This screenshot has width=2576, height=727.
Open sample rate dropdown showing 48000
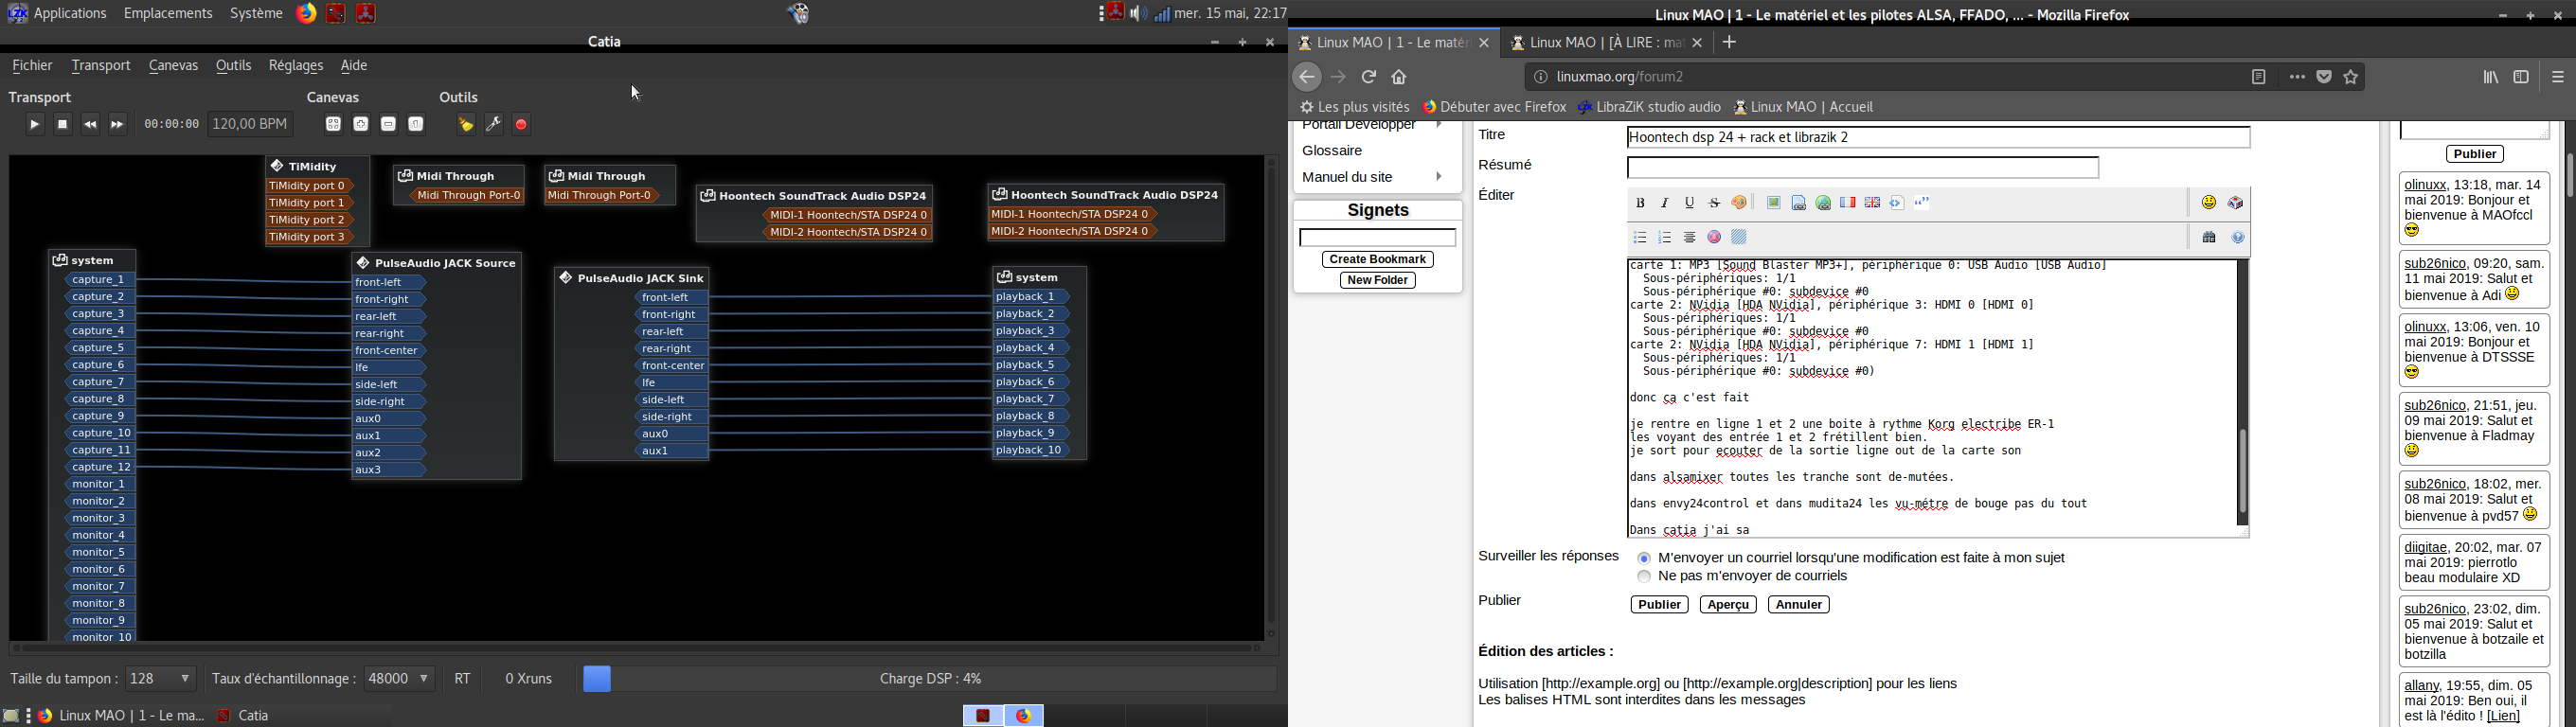coord(400,679)
